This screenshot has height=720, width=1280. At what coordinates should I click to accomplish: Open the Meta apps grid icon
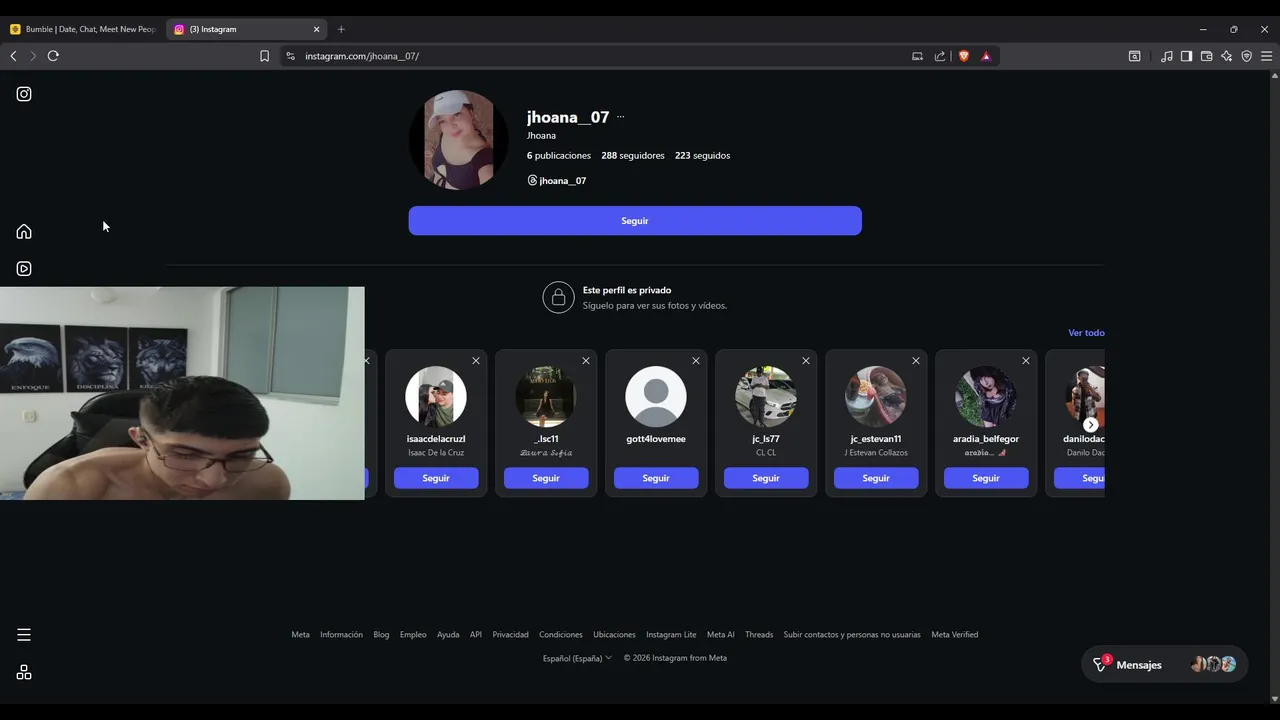point(24,673)
